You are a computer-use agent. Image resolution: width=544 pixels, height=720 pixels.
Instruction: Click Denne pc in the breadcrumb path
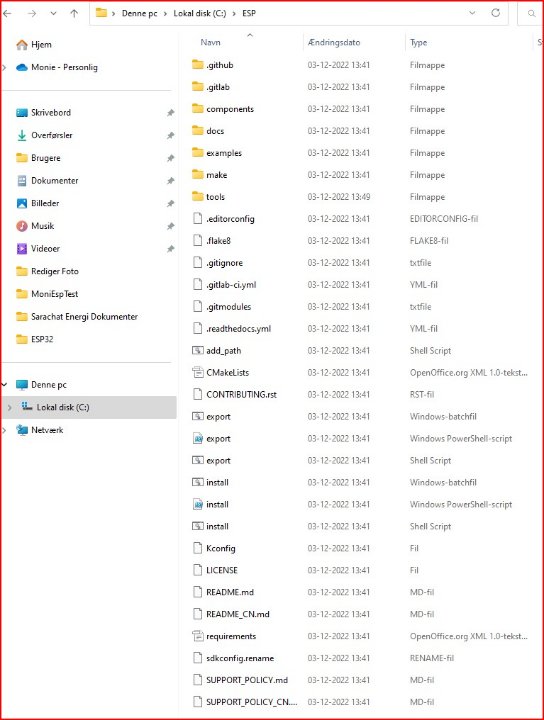140,13
